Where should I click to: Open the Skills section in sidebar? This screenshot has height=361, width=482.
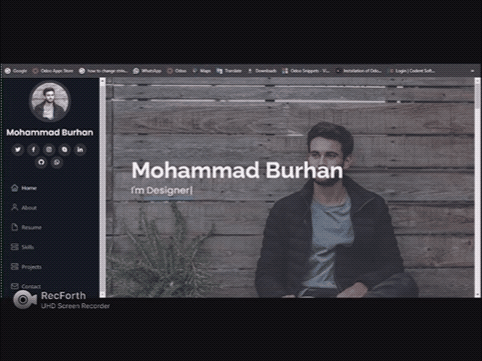click(x=22, y=247)
